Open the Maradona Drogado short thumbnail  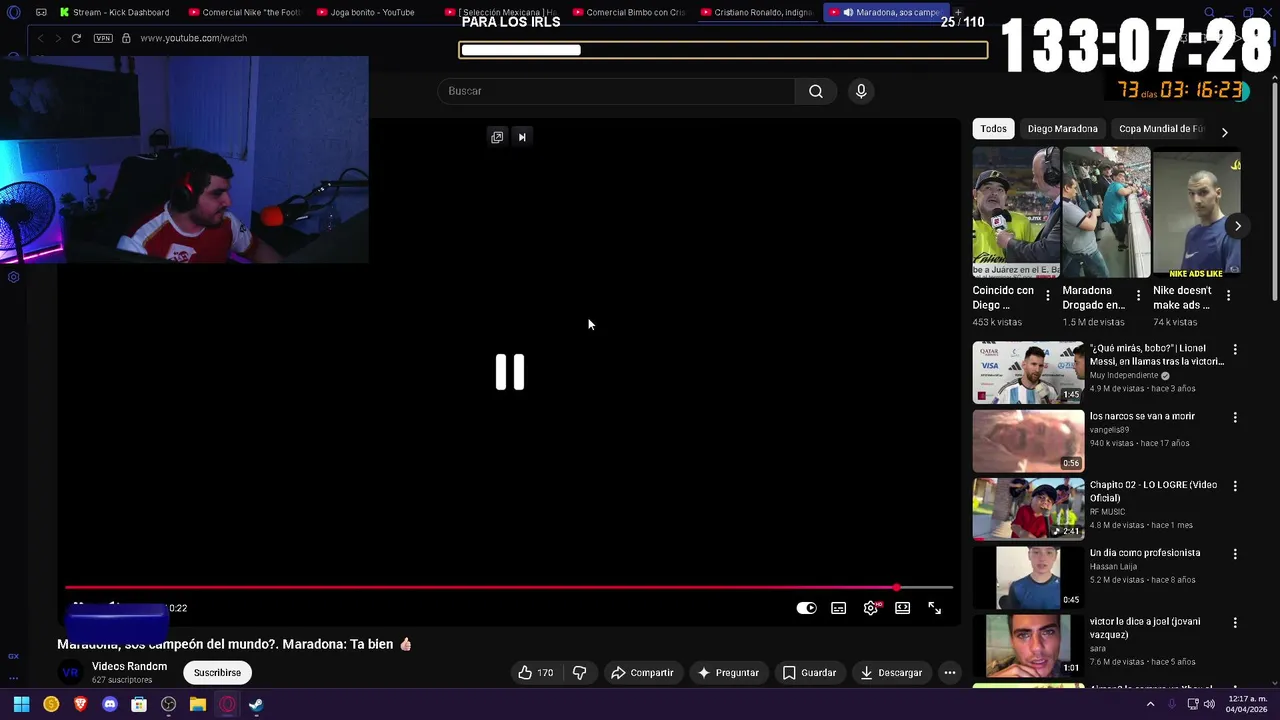click(x=1106, y=212)
